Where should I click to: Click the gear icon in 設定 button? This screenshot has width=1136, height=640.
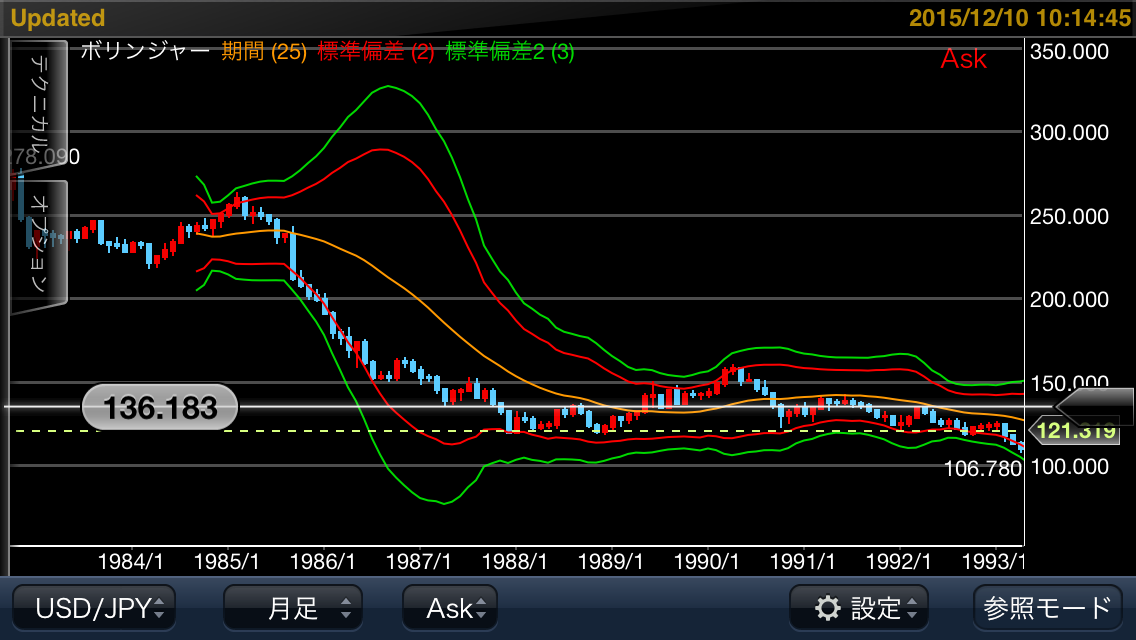click(x=828, y=608)
